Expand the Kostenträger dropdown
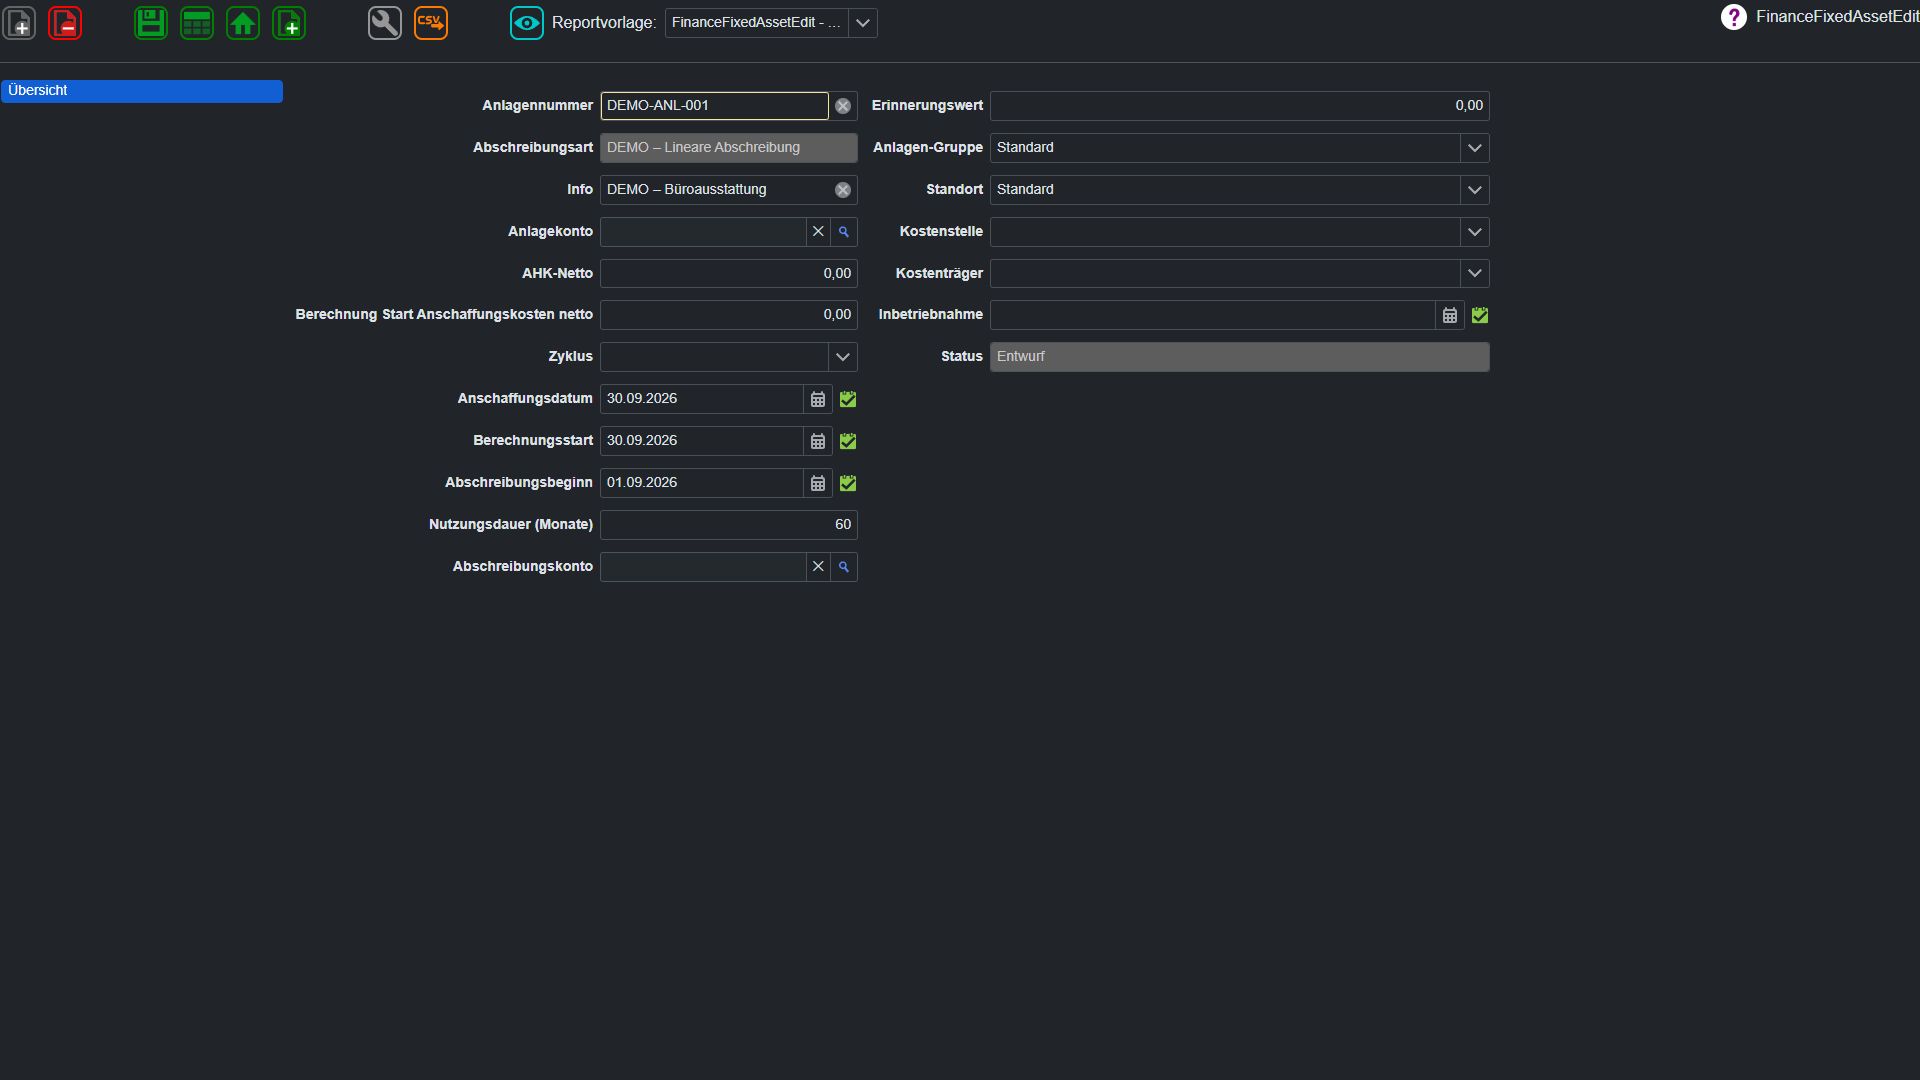The width and height of the screenshot is (1920, 1080). click(1474, 273)
